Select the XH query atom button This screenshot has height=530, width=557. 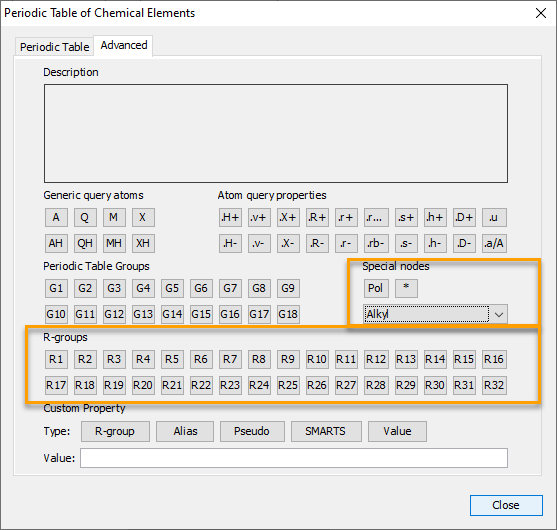pyautogui.click(x=143, y=243)
